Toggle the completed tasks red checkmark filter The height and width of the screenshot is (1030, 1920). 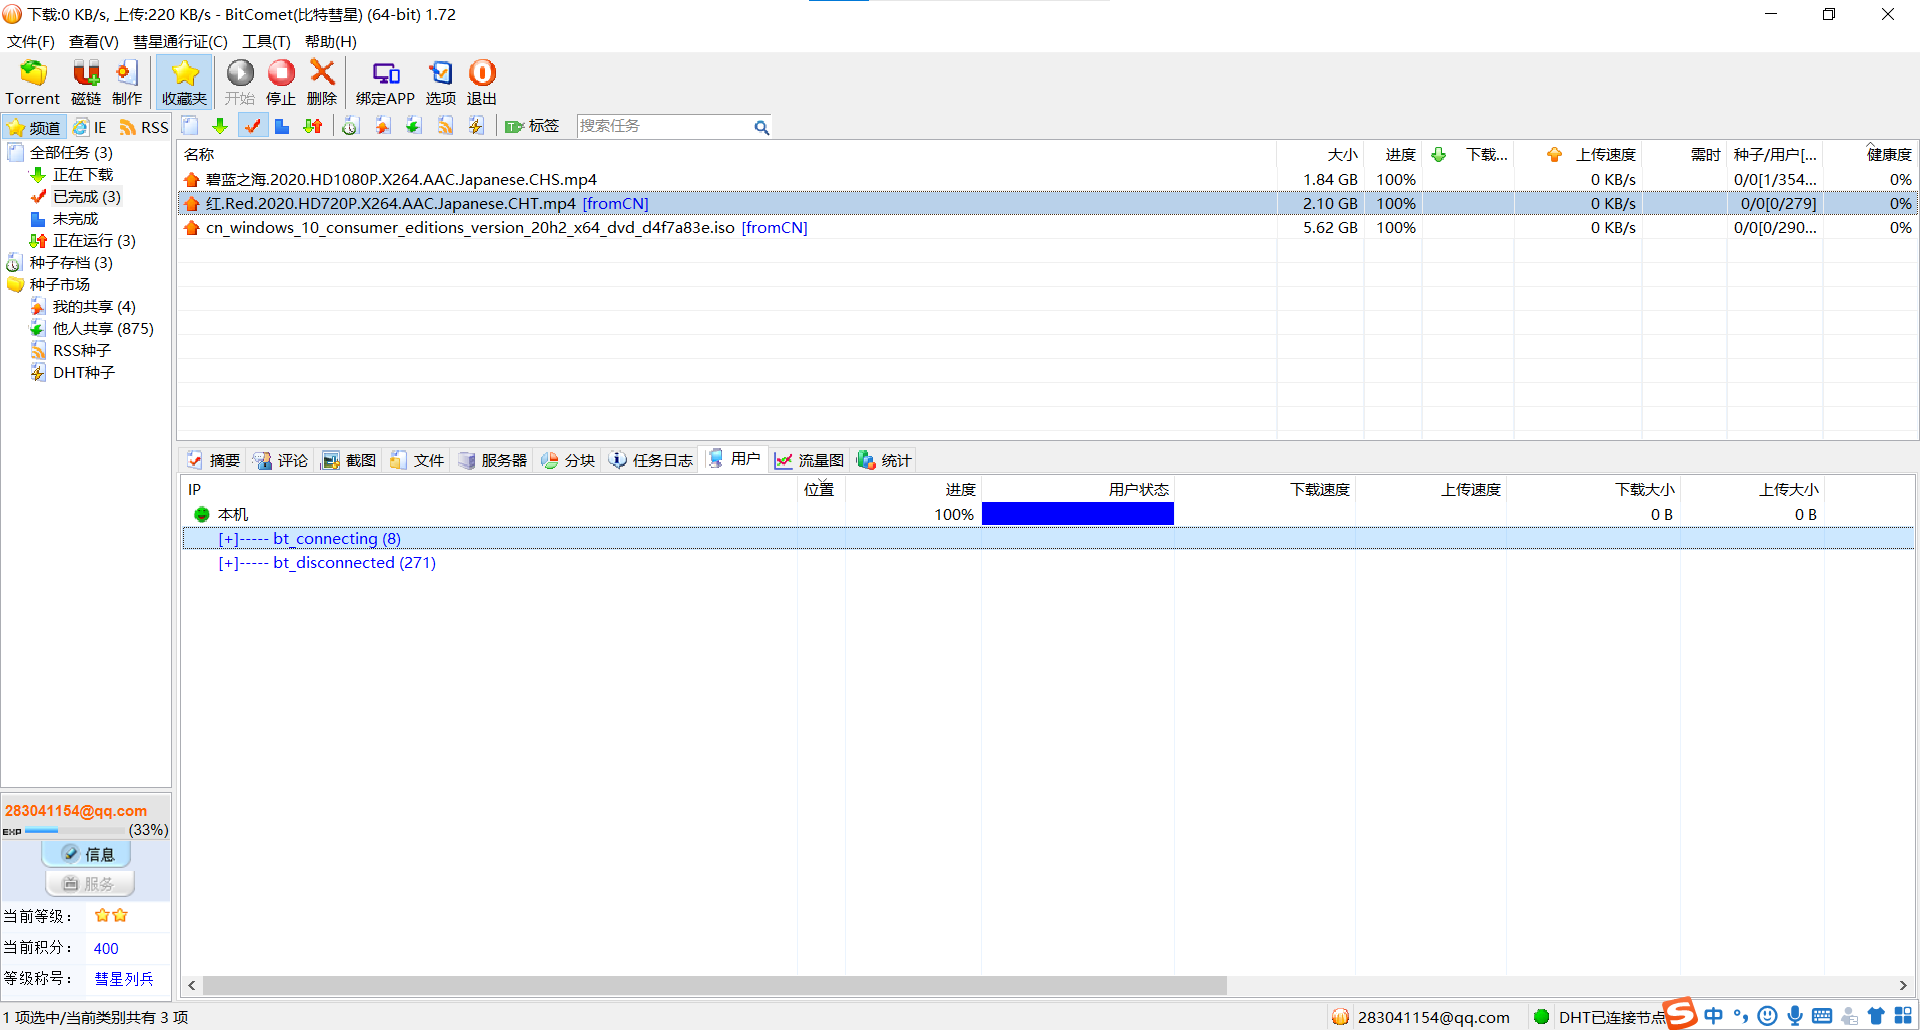[252, 126]
